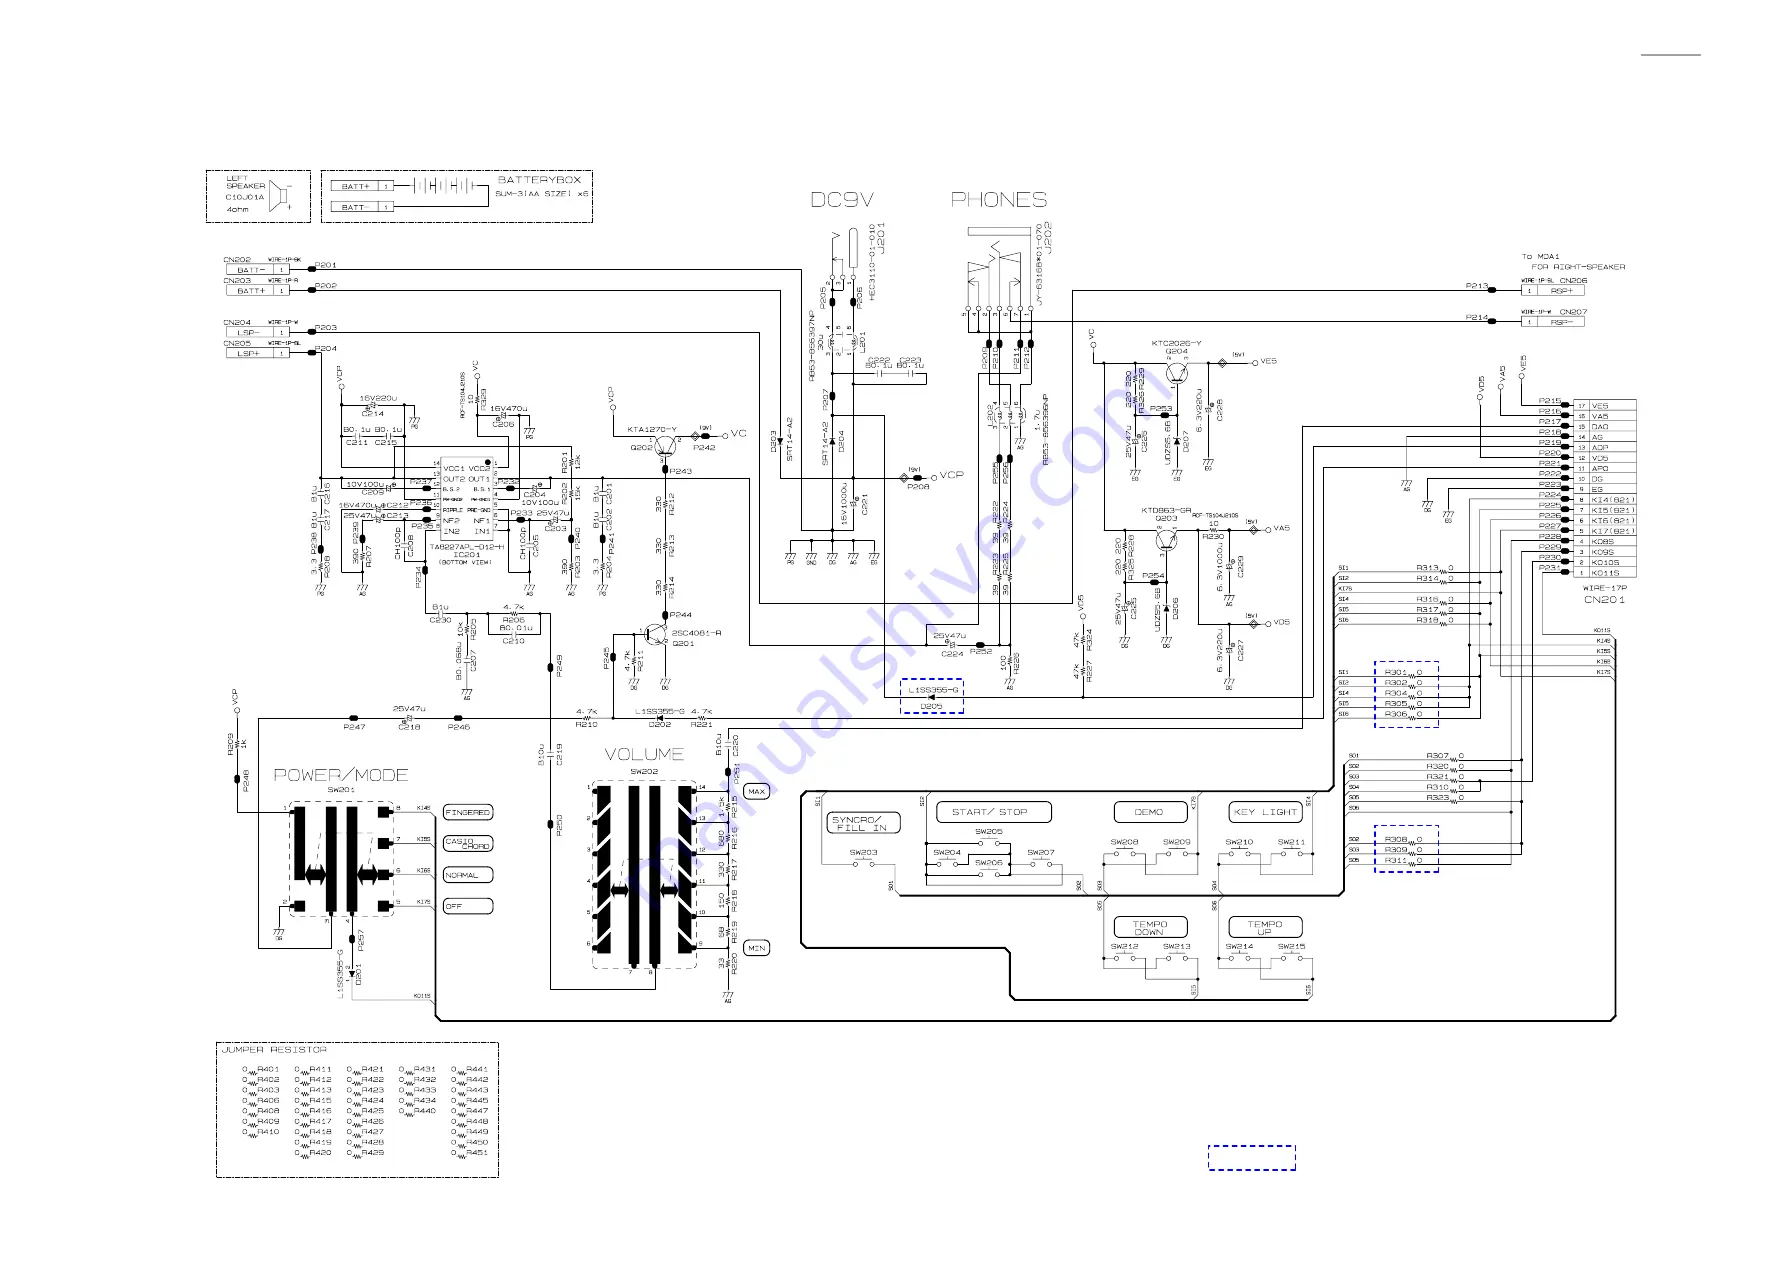Click the MIN volume label
The height and width of the screenshot is (1263, 1786).
point(757,948)
